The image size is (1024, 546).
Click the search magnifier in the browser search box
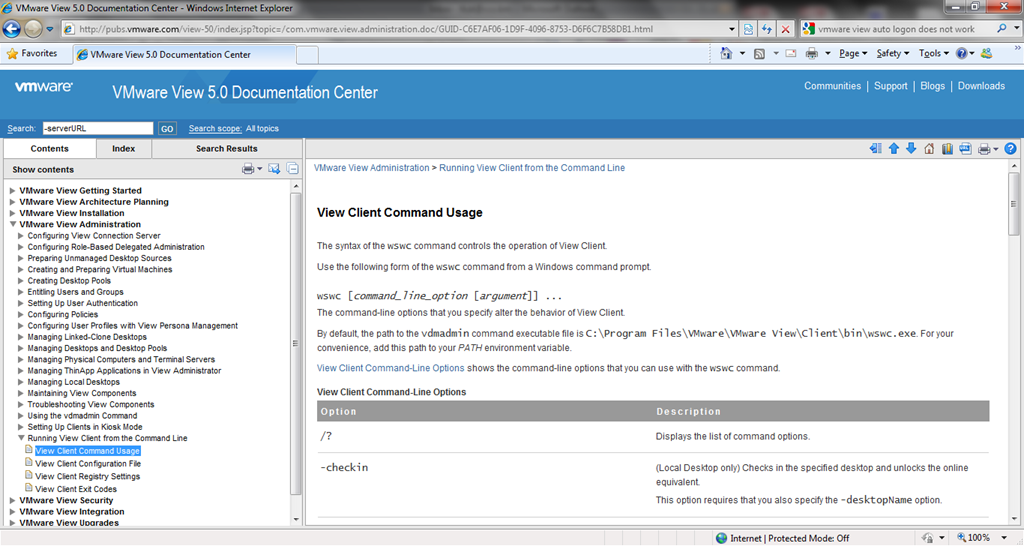point(1001,29)
